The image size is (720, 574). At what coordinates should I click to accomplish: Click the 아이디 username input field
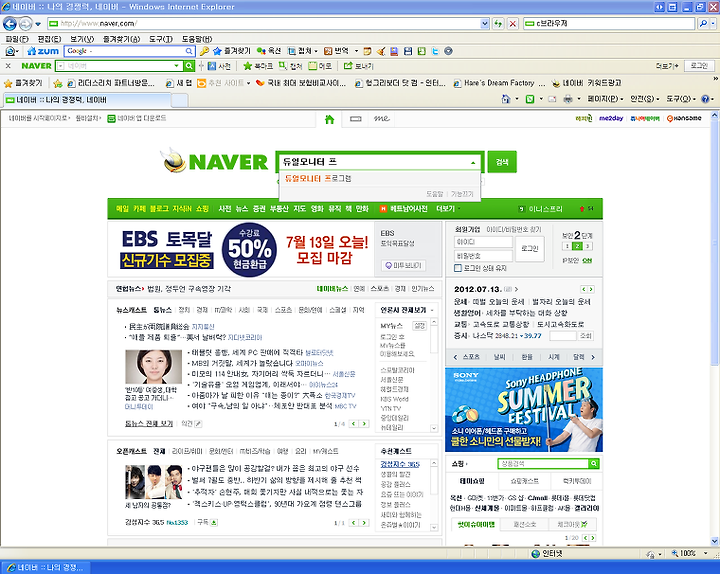[x=483, y=242]
